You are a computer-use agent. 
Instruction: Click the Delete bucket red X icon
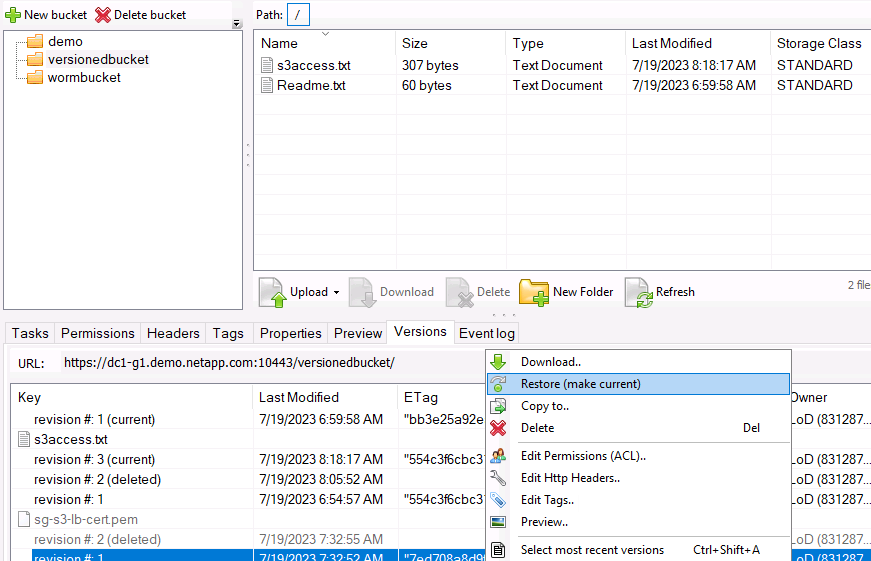(103, 15)
